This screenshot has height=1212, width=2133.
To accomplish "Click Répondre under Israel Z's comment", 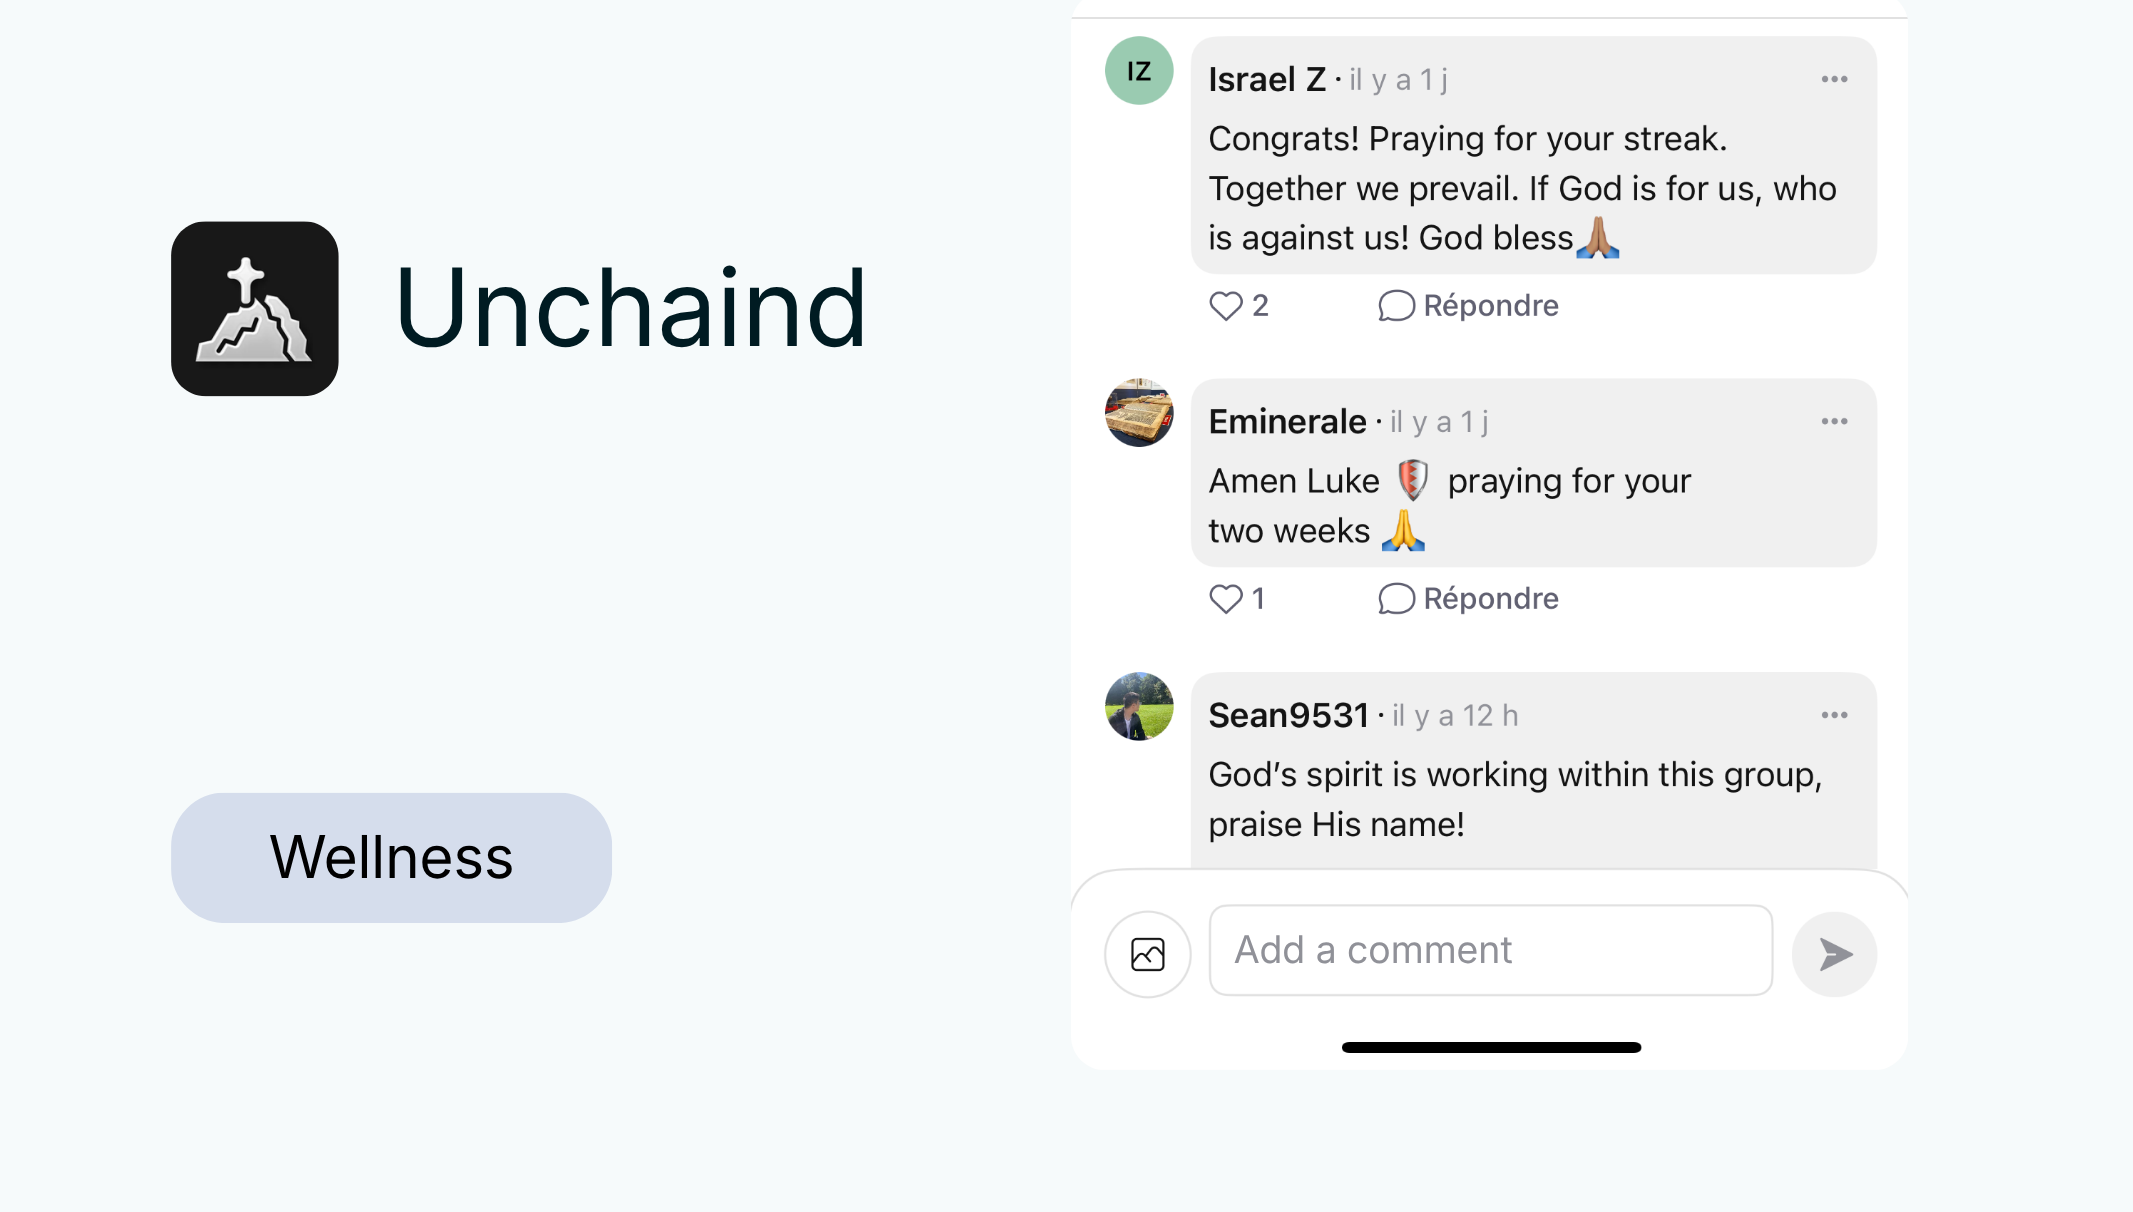I will [x=1490, y=305].
